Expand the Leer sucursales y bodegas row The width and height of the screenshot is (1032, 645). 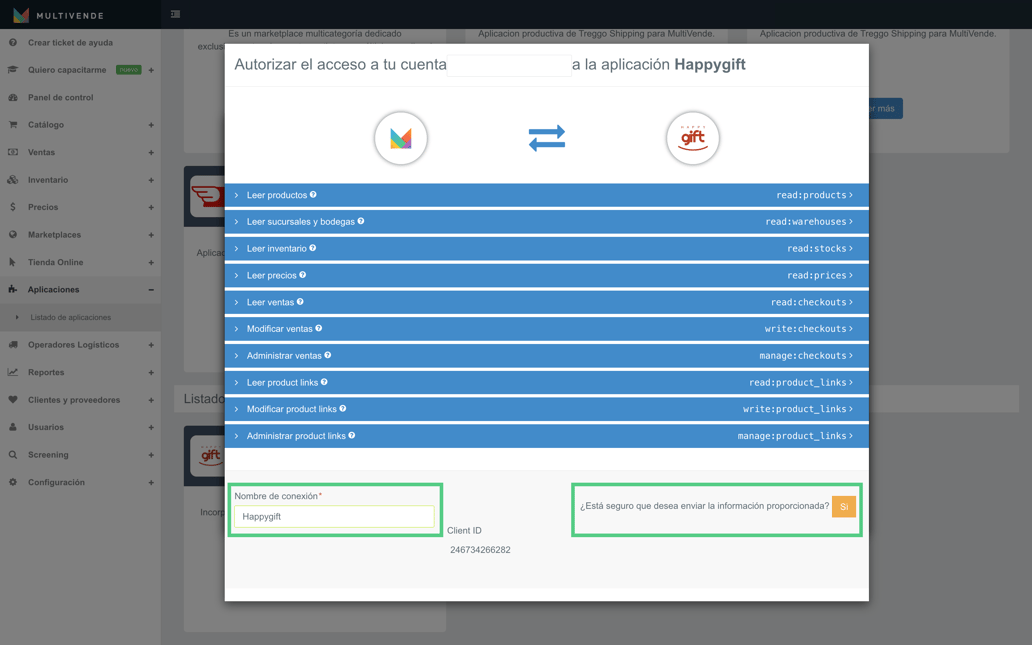point(546,222)
